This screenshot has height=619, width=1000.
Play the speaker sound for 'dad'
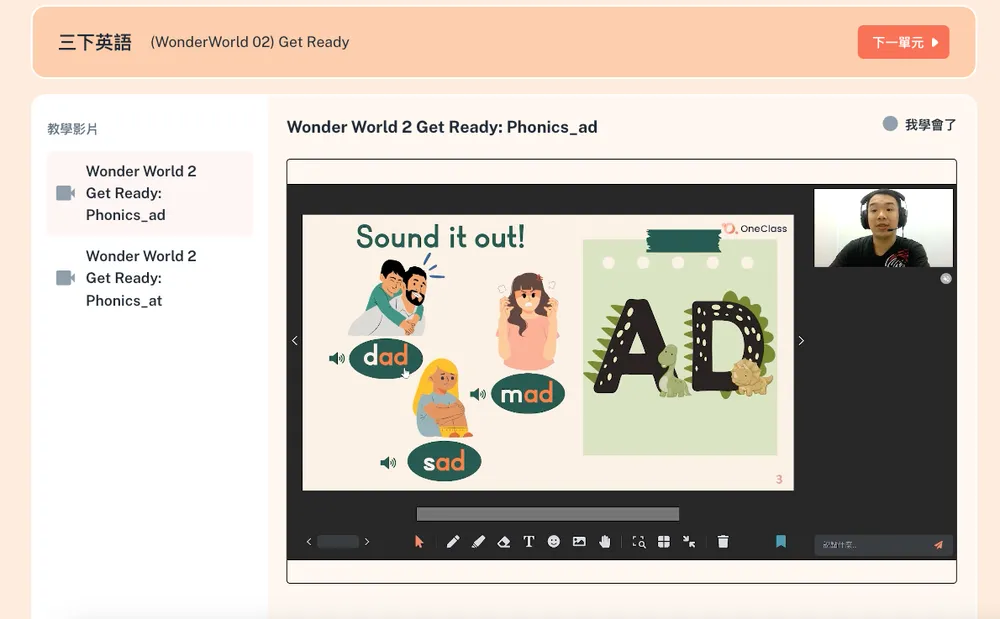tap(337, 358)
